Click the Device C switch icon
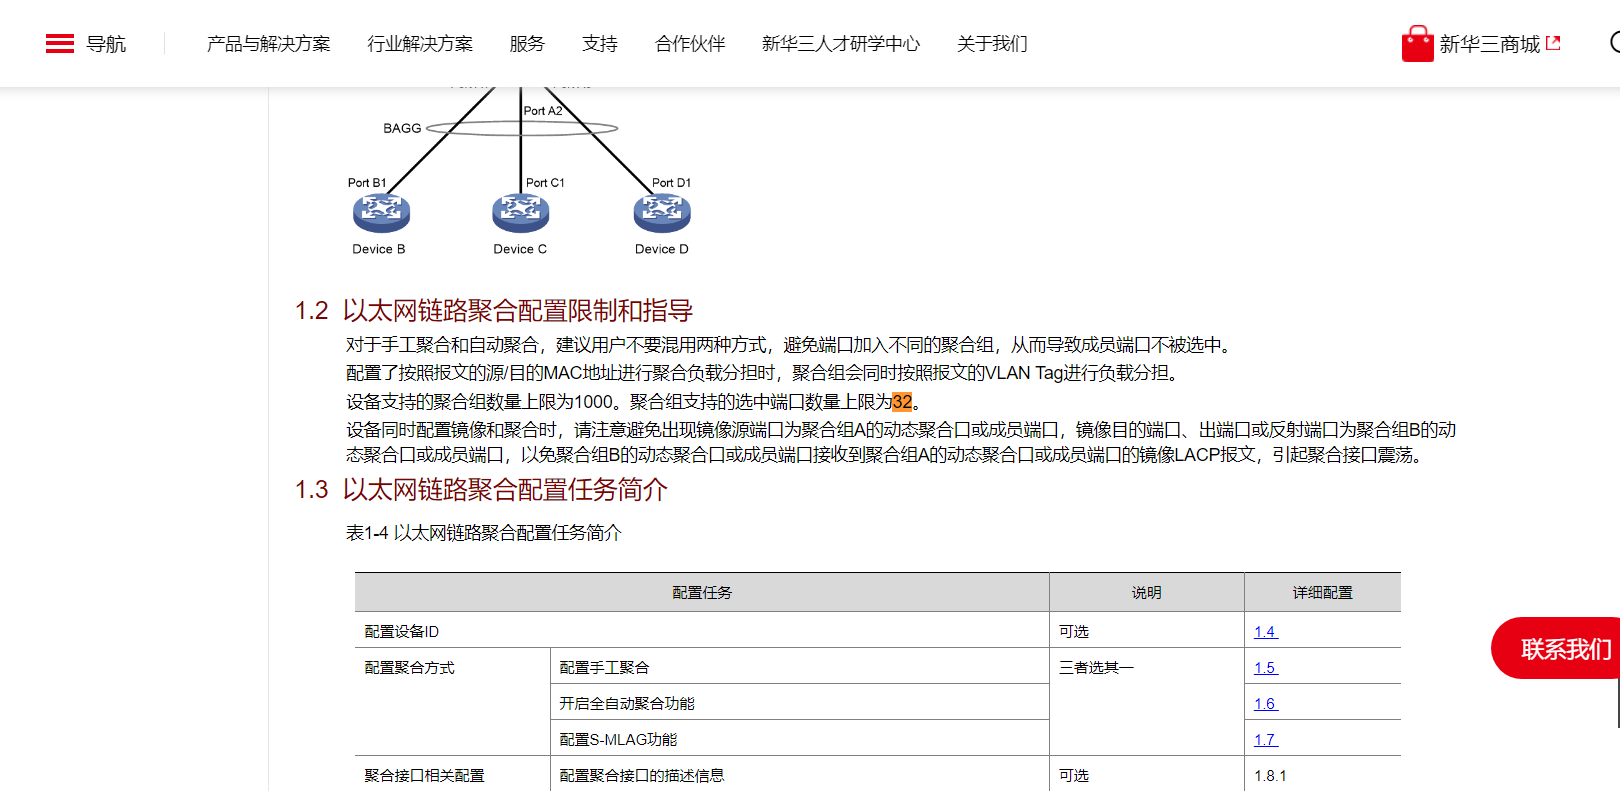The image size is (1620, 791). point(520,213)
